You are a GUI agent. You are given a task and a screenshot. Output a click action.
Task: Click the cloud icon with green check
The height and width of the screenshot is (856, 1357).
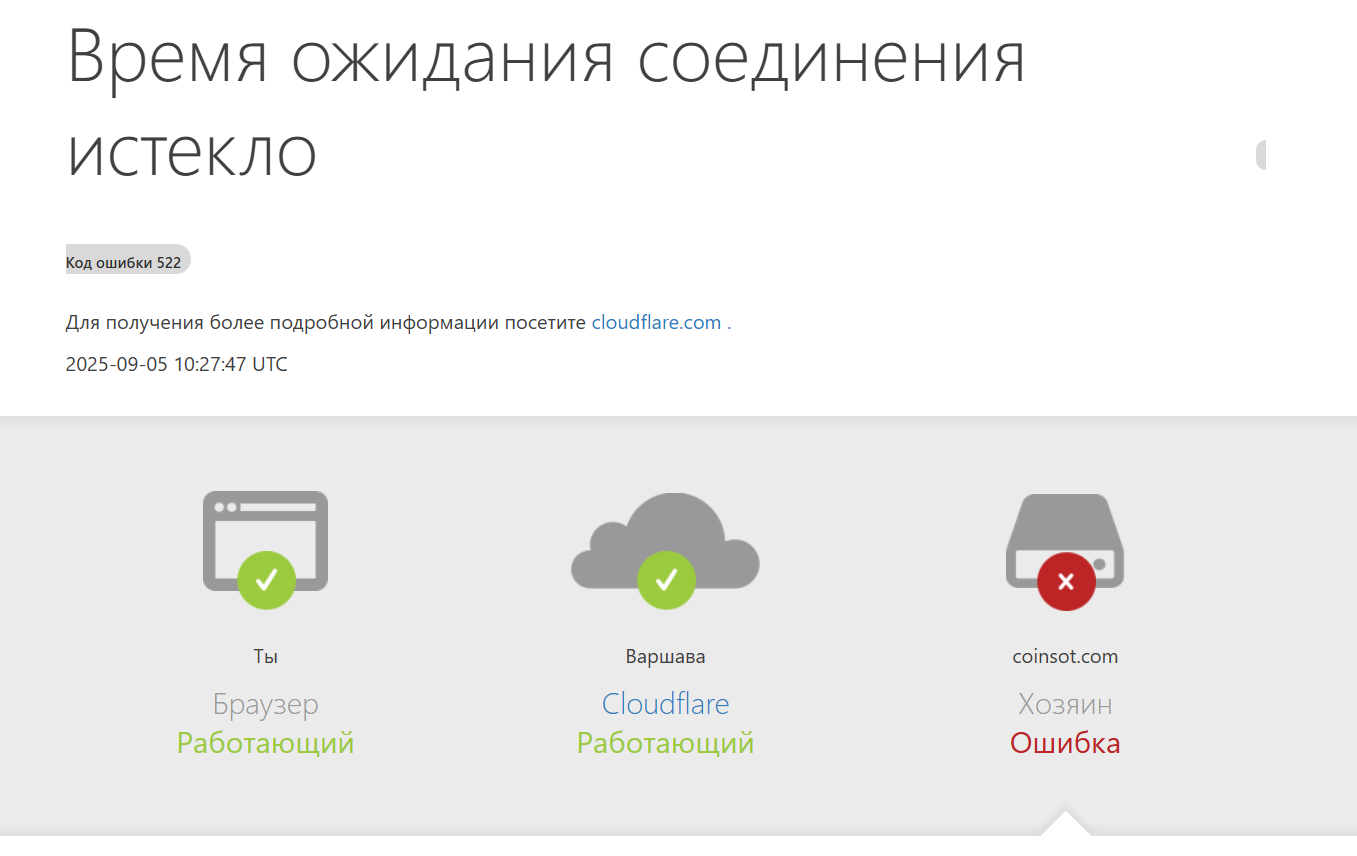click(665, 551)
